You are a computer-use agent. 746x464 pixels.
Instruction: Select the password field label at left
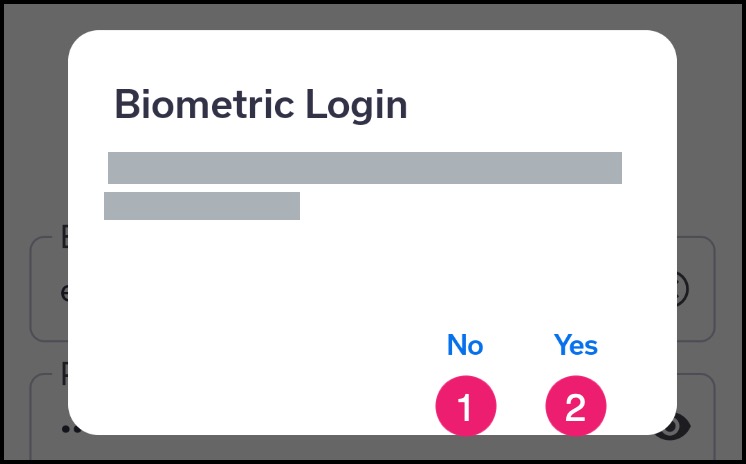point(65,375)
